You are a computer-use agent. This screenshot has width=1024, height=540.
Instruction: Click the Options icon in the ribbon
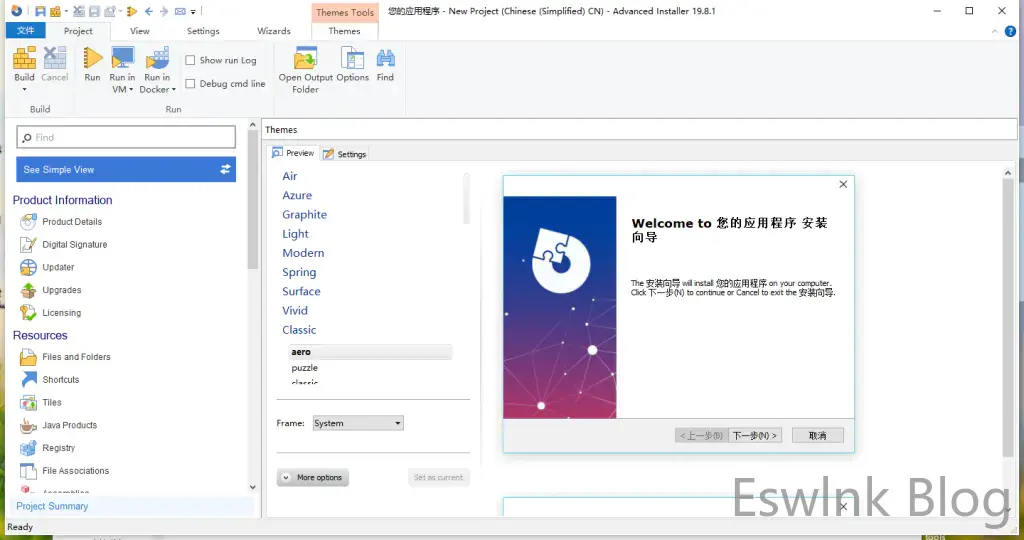(352, 59)
